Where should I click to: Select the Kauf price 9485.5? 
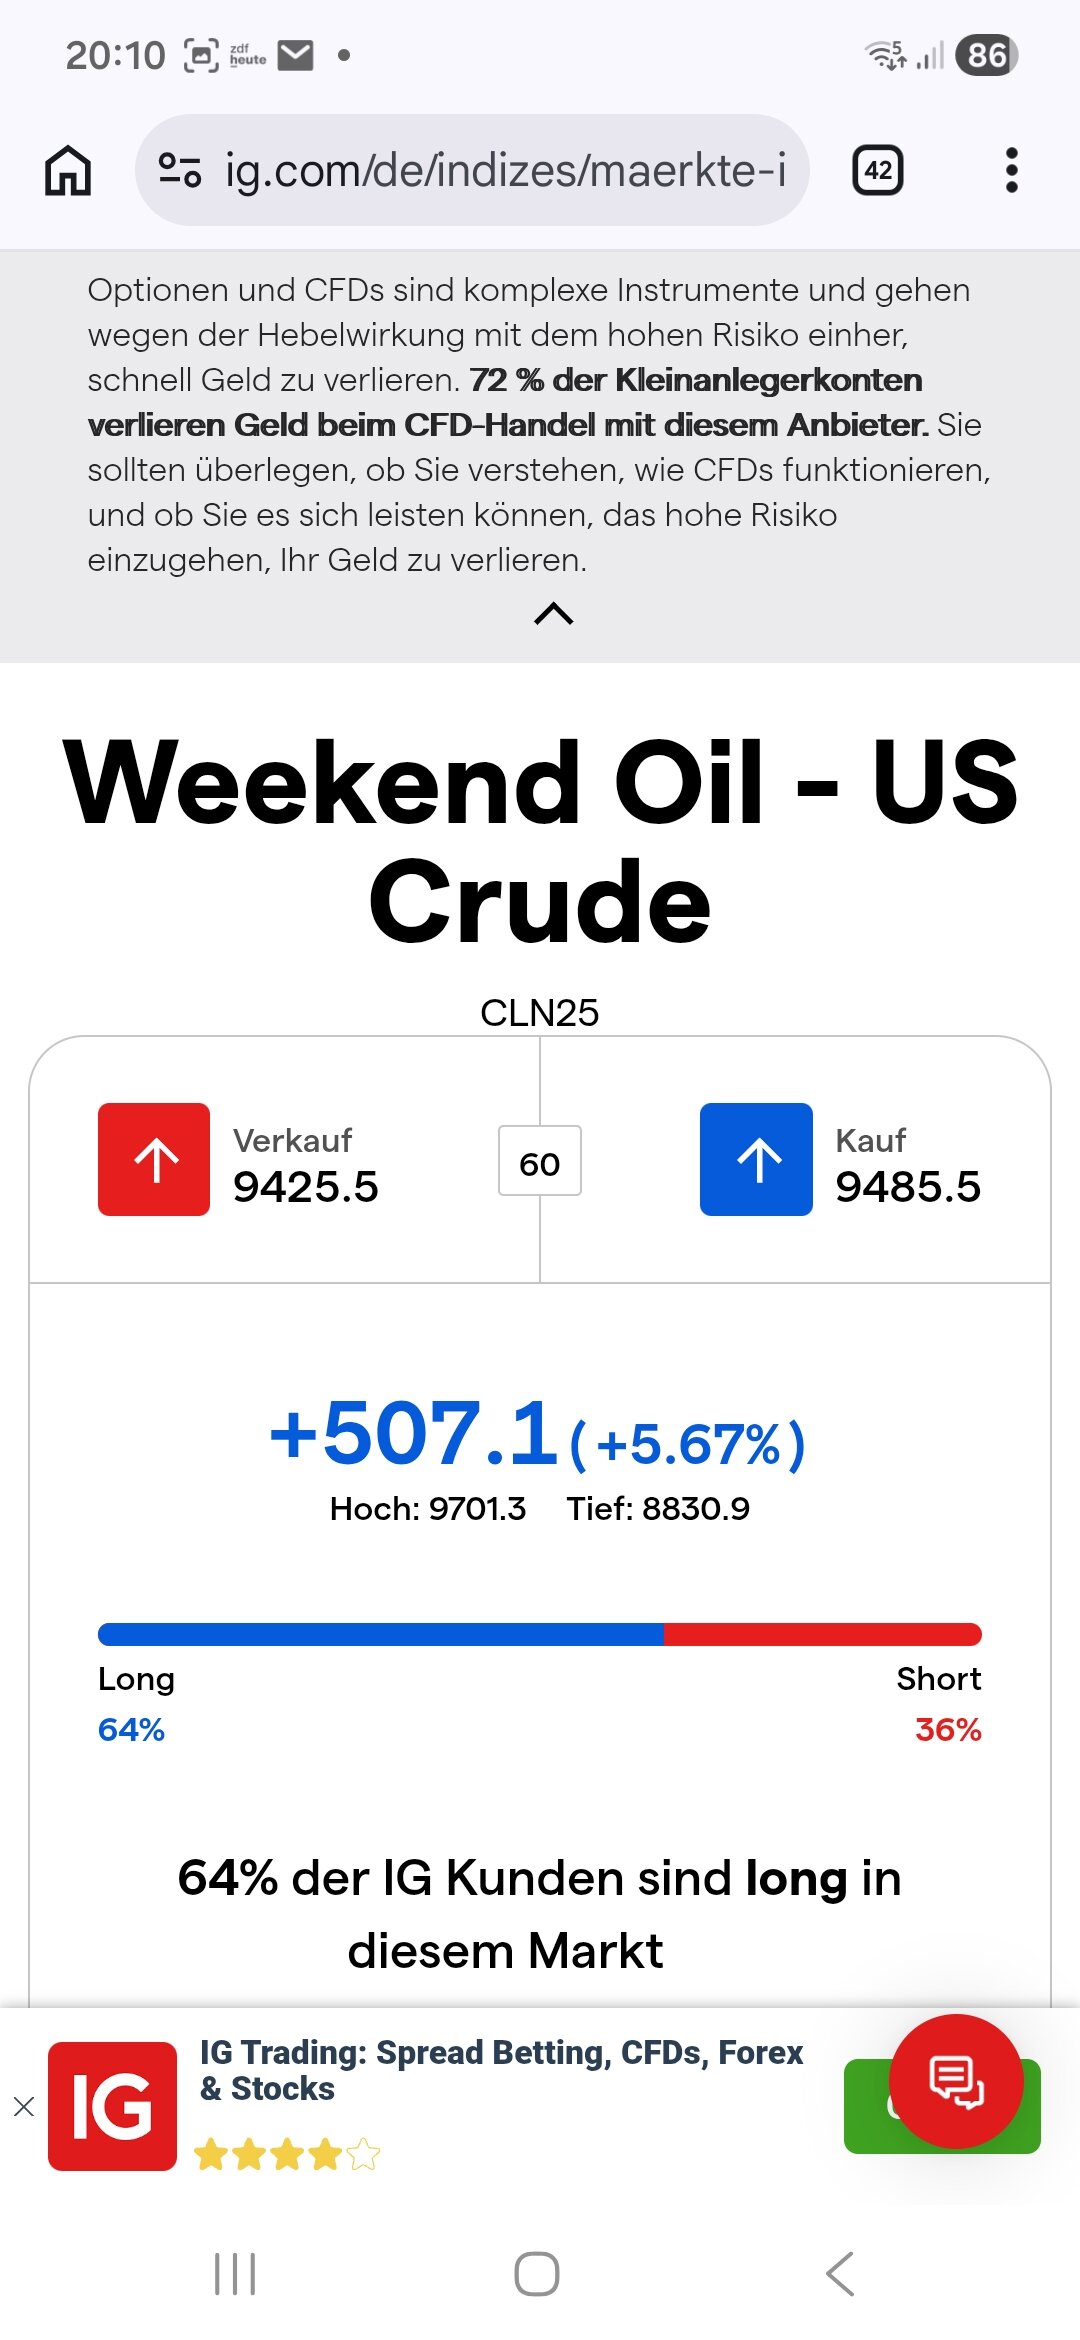[x=908, y=1187]
